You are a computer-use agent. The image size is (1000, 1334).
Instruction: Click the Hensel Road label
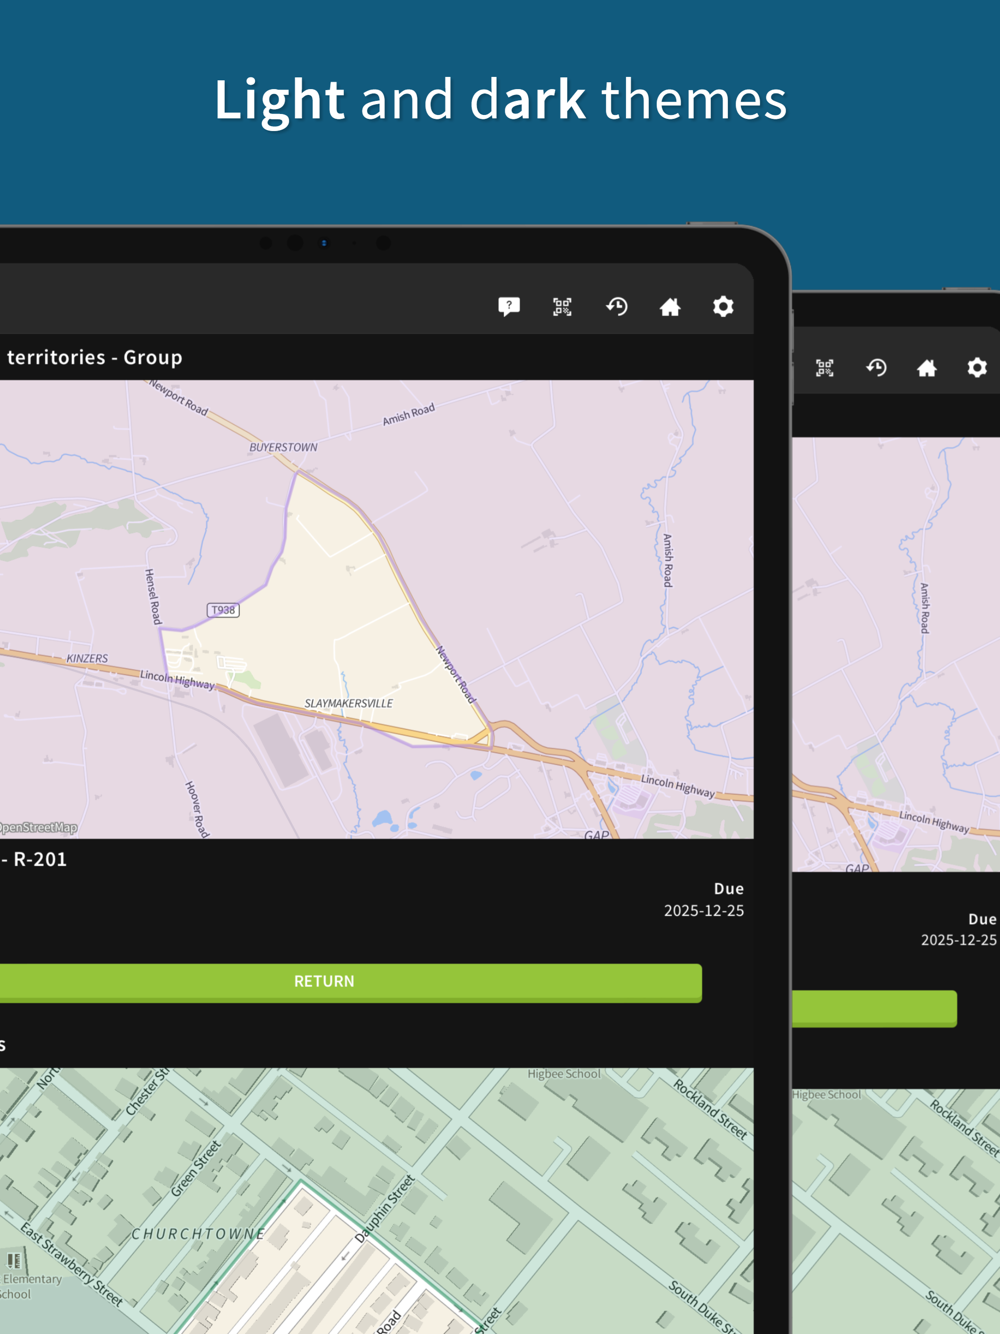pos(153,597)
